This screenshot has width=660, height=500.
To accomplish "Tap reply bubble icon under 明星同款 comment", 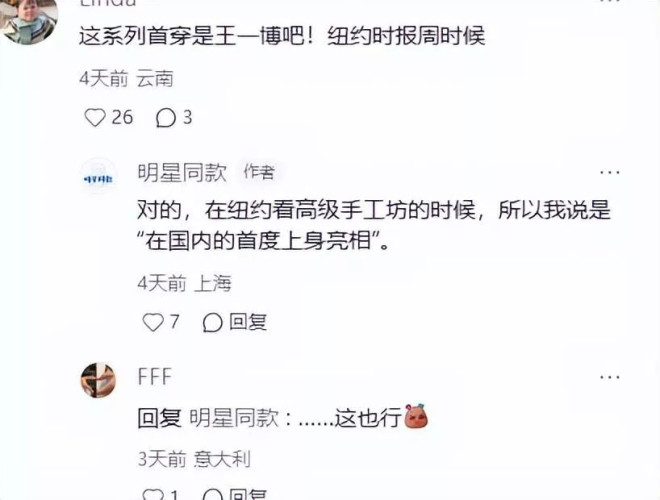I will (x=213, y=323).
